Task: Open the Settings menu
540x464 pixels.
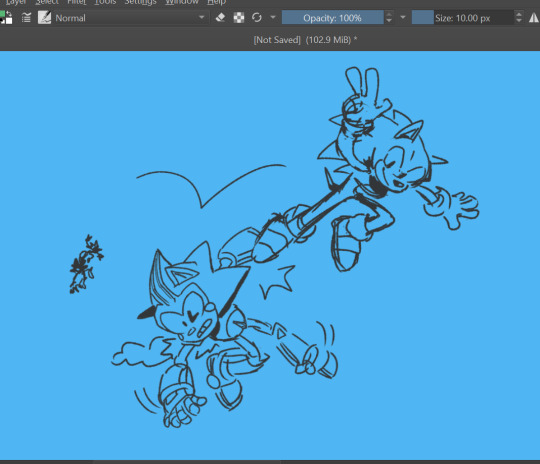Action: [140, 2]
